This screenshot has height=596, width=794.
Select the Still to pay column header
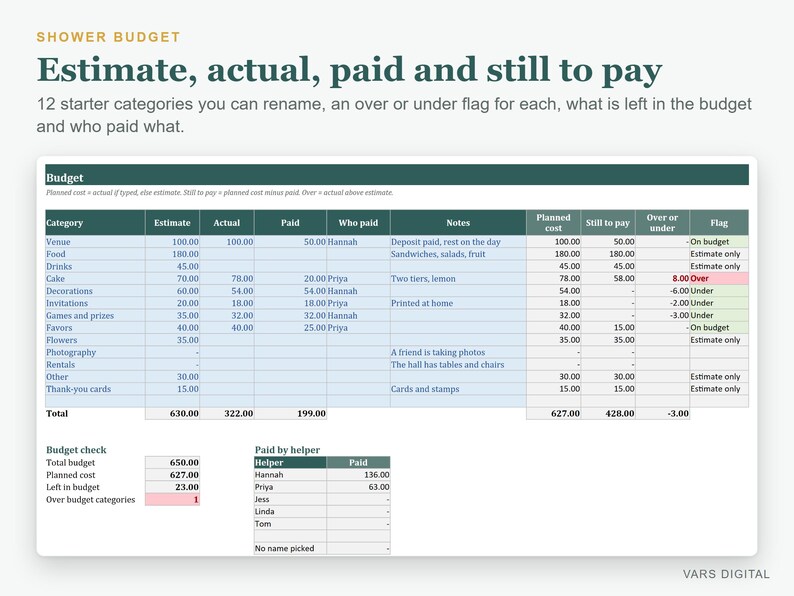[x=608, y=223]
